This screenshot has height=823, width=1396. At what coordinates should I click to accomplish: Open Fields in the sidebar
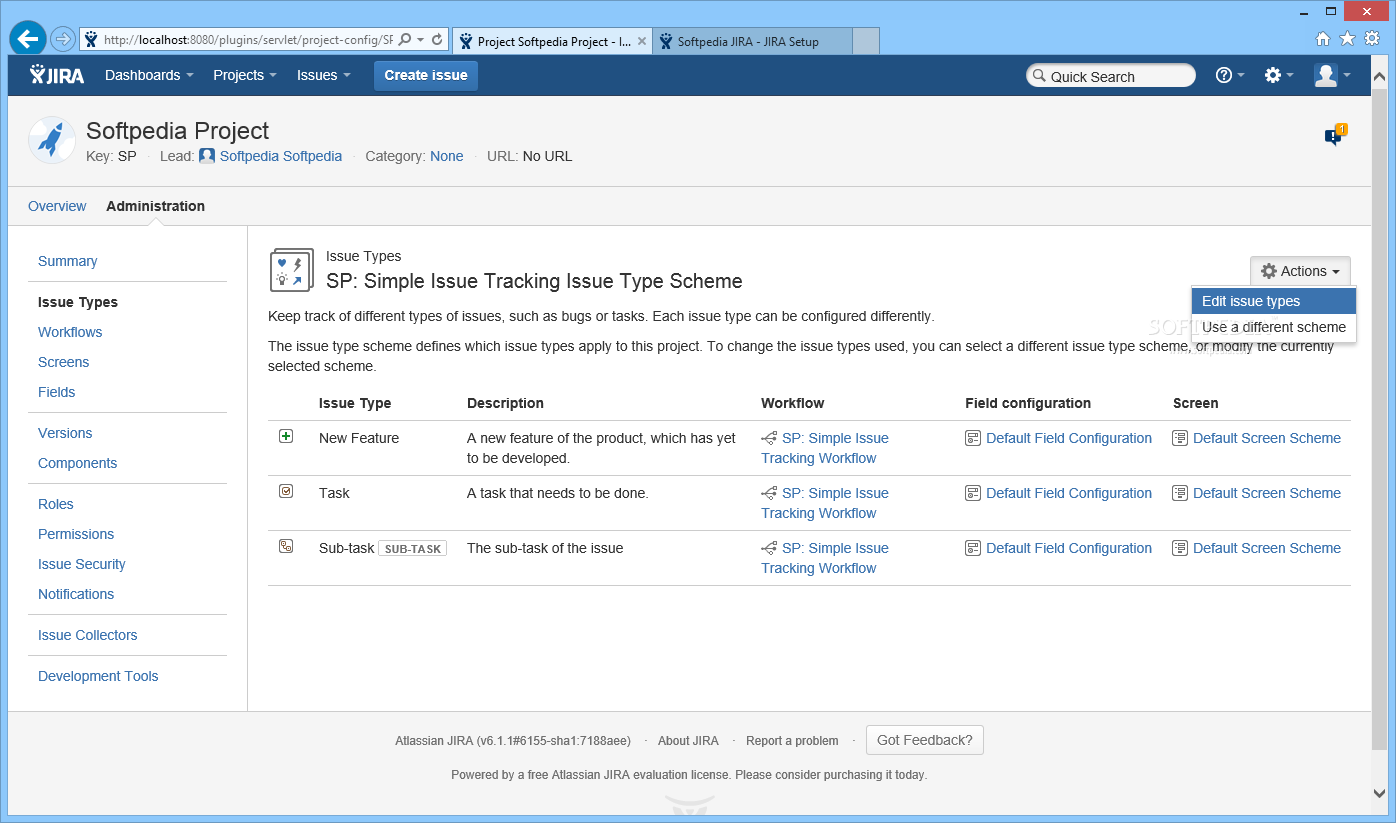click(x=57, y=392)
